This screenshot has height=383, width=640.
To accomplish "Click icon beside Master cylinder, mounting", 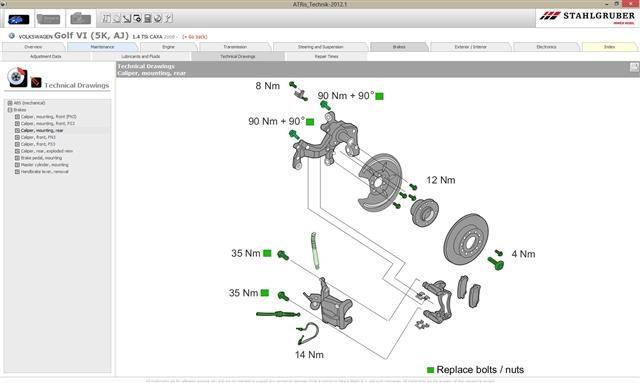I will 17,165.
